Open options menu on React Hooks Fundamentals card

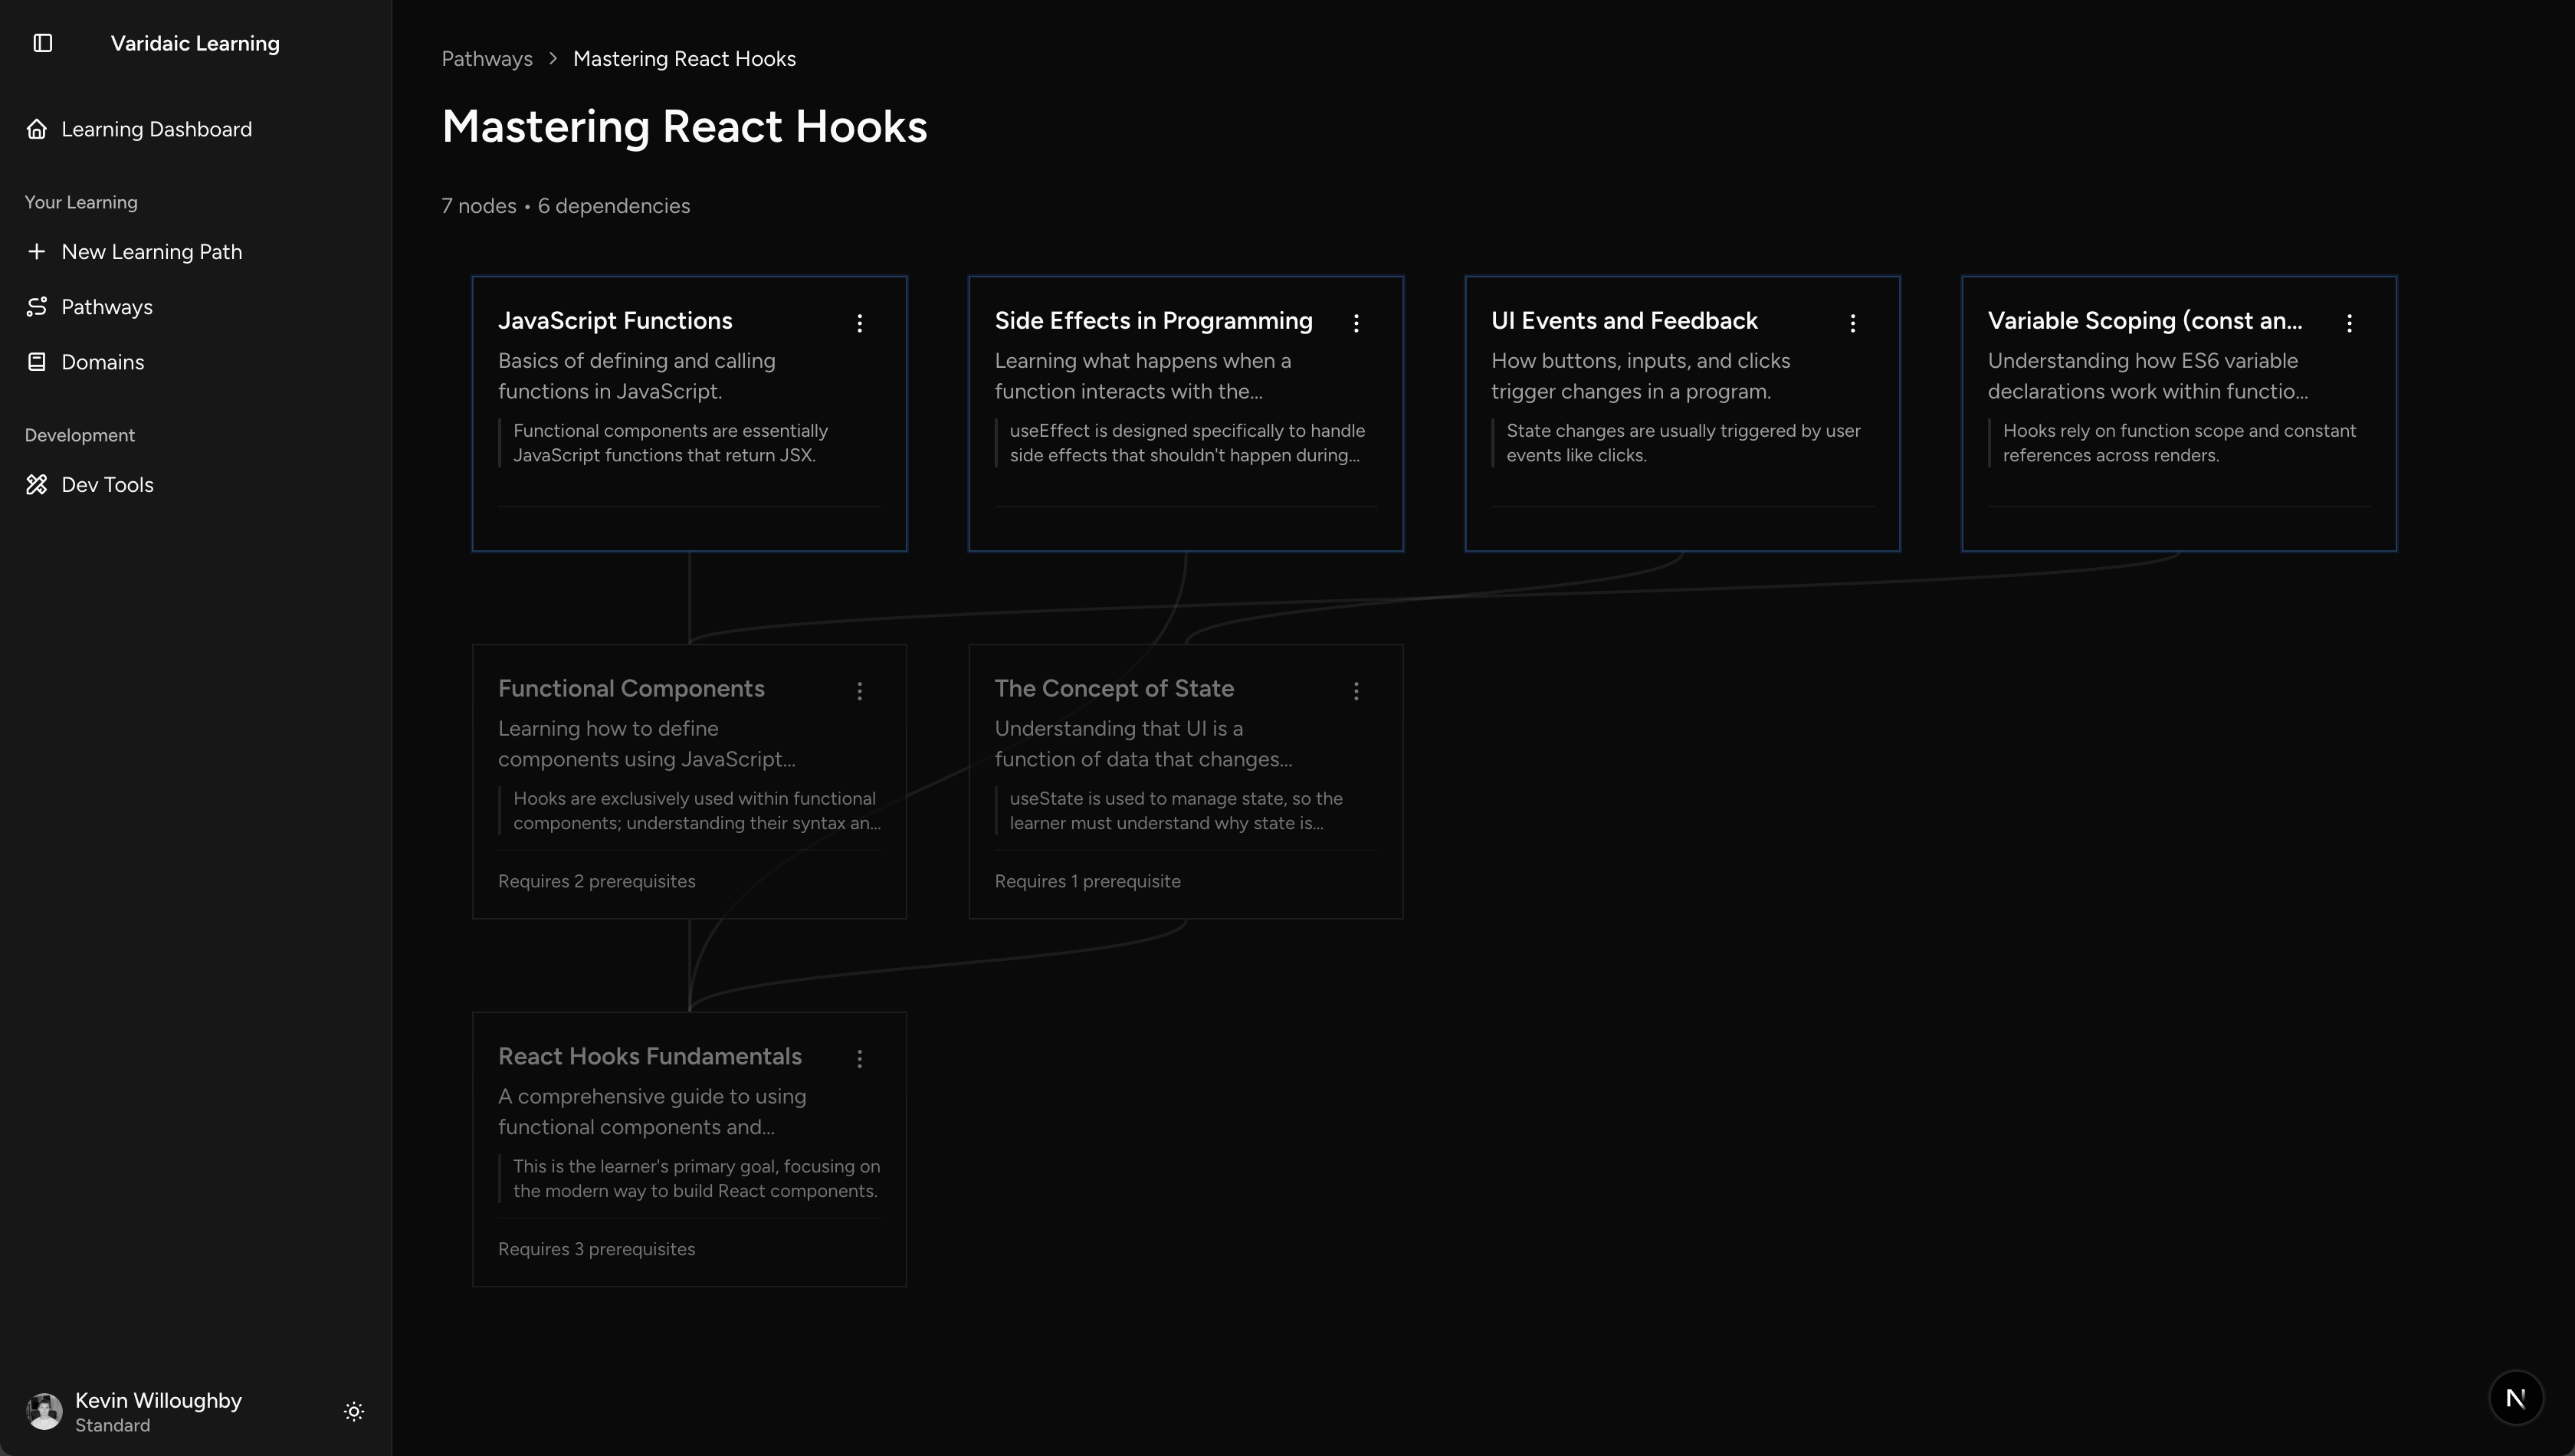860,1059
